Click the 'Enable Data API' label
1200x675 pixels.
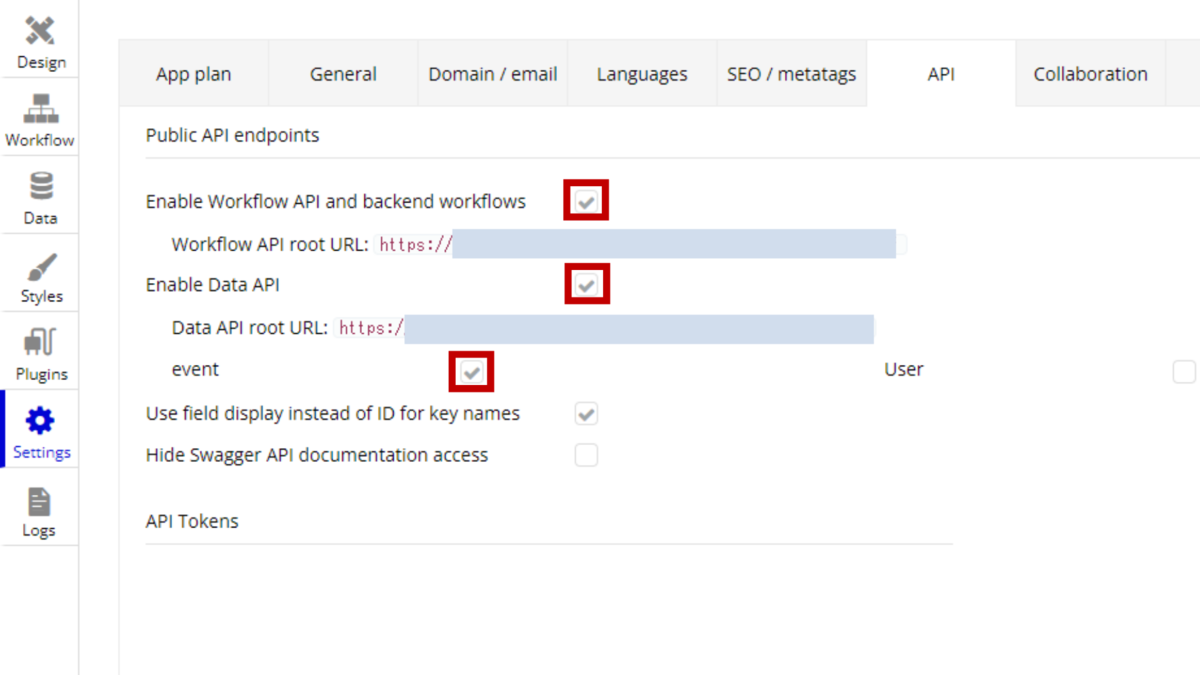click(x=213, y=285)
